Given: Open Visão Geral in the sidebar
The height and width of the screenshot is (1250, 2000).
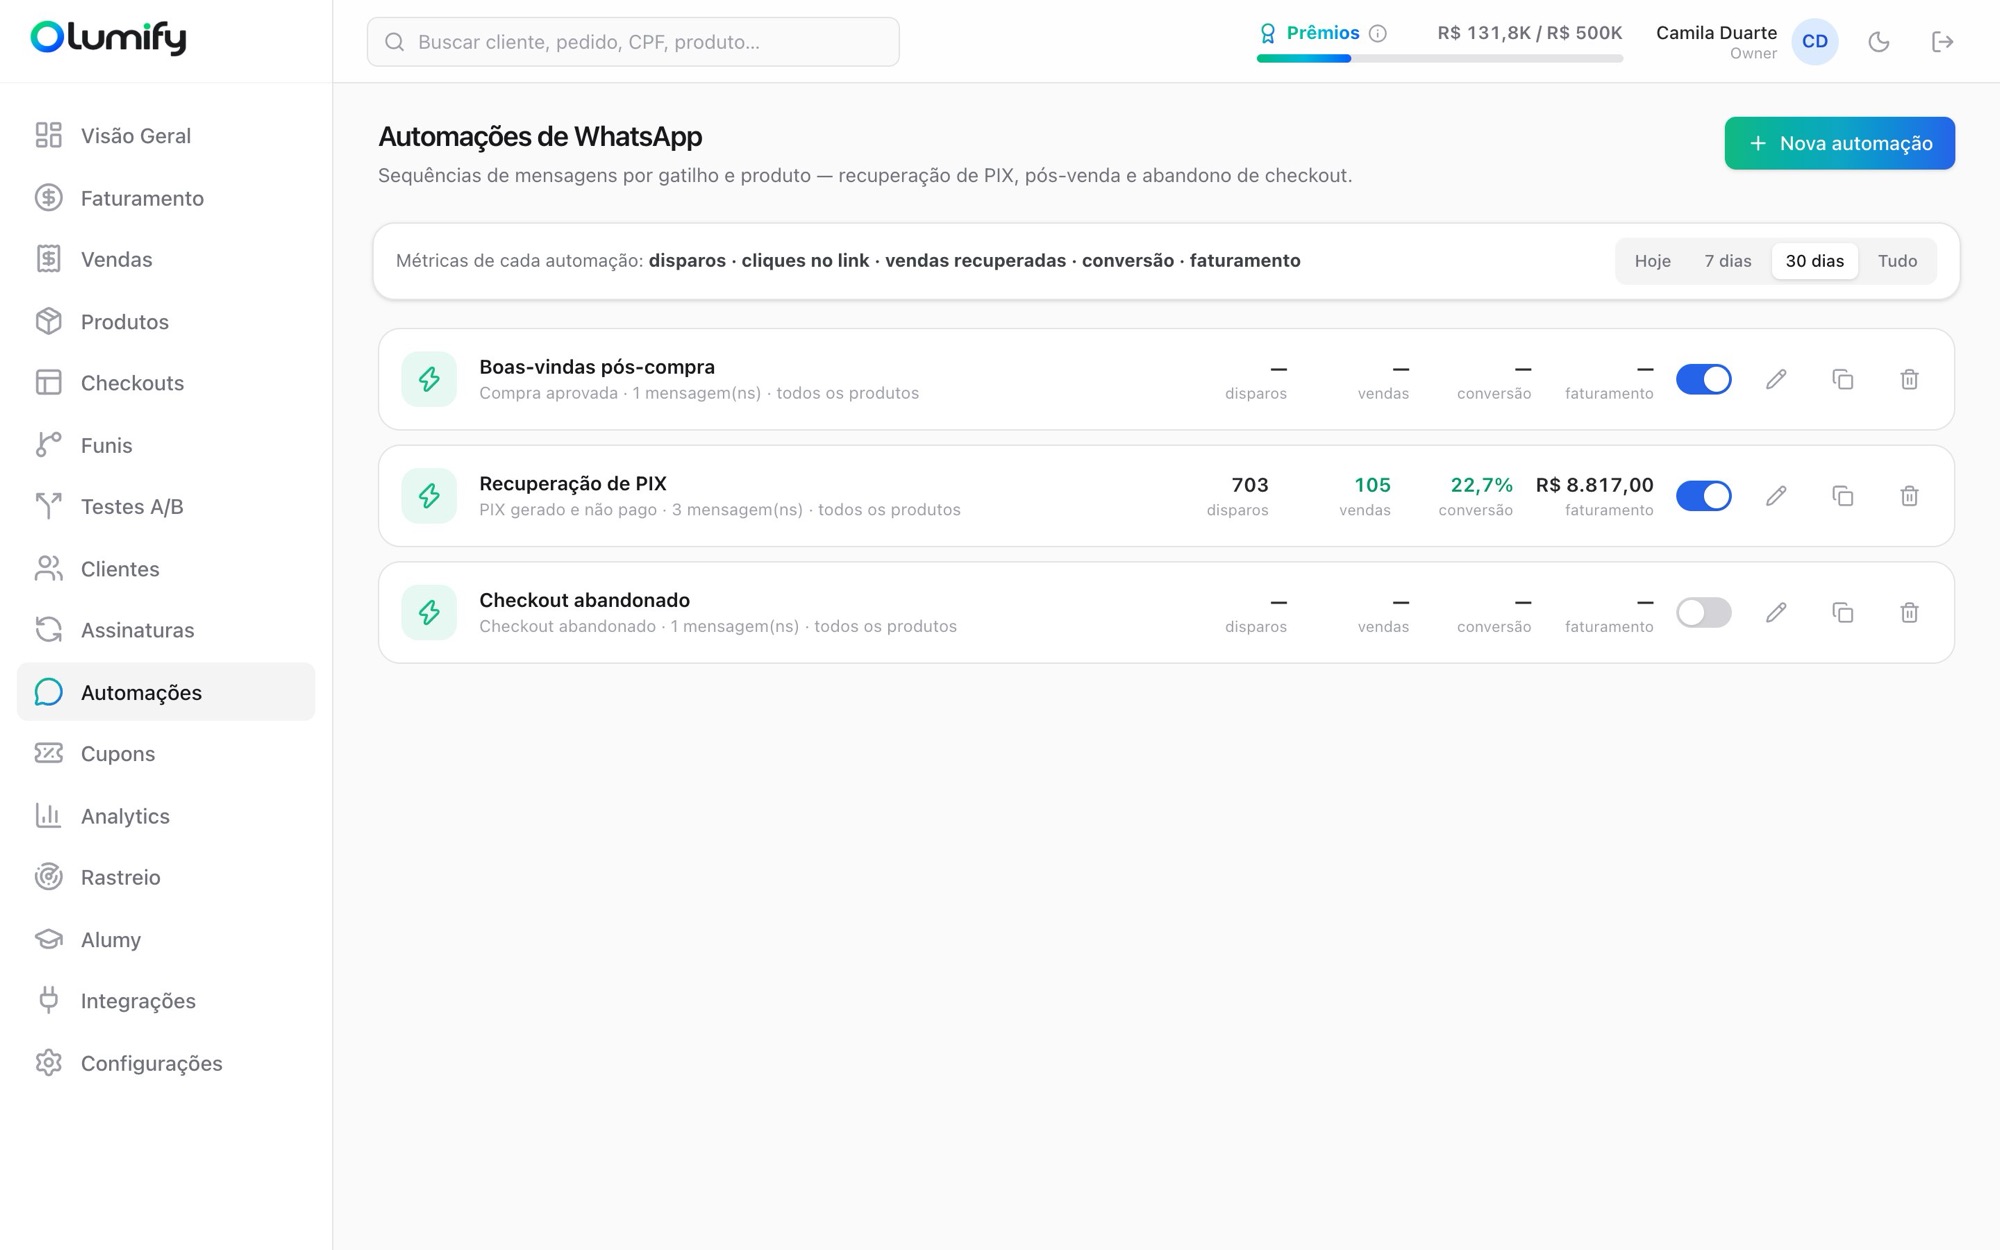Looking at the screenshot, I should (x=166, y=135).
